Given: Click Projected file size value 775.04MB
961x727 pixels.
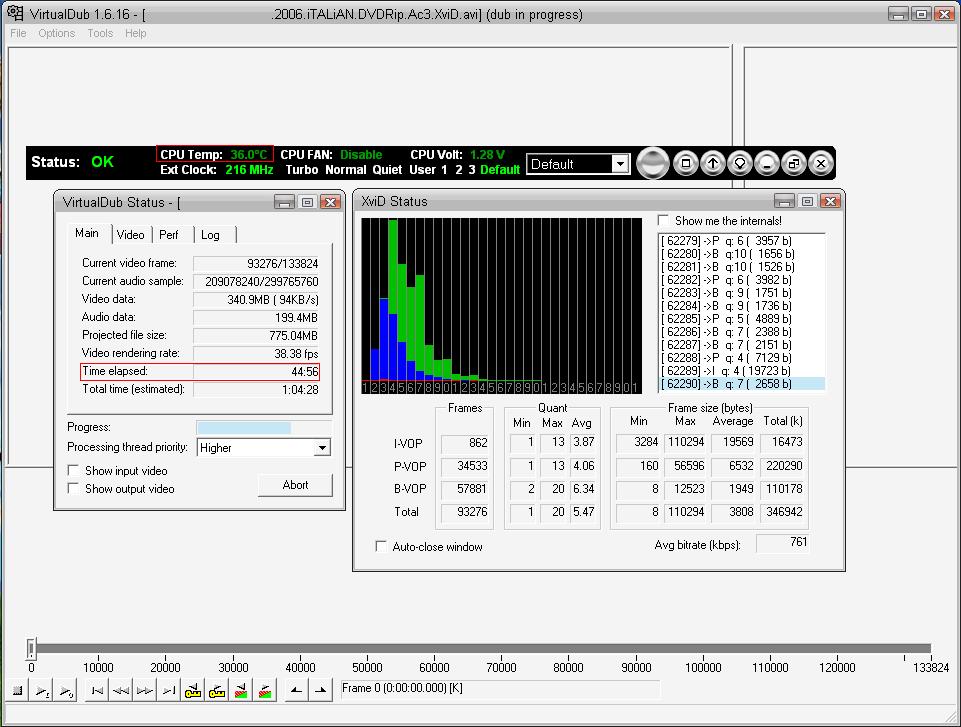Looking at the screenshot, I should [x=256, y=336].
